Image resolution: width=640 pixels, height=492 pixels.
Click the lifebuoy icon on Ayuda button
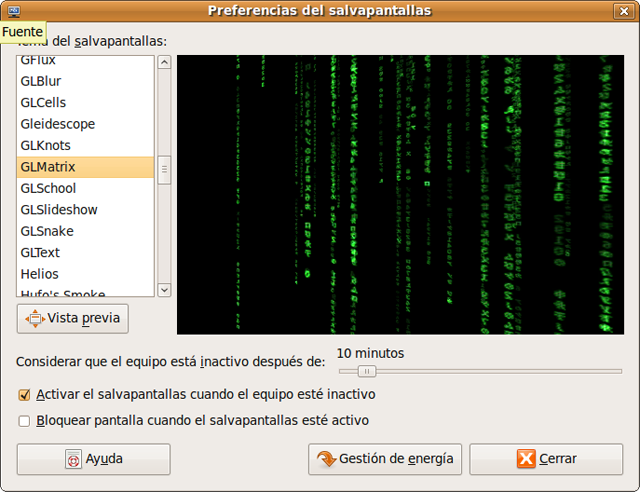coord(73,460)
